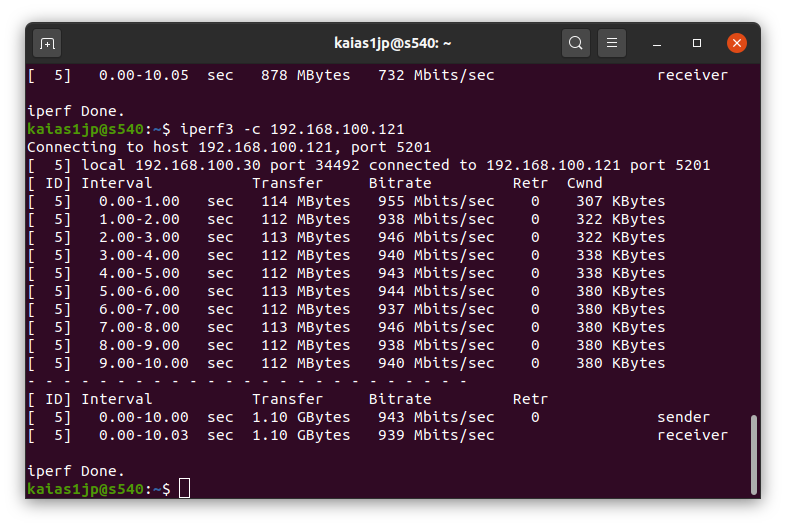Click port 34492 in connection line

[x=315, y=165]
